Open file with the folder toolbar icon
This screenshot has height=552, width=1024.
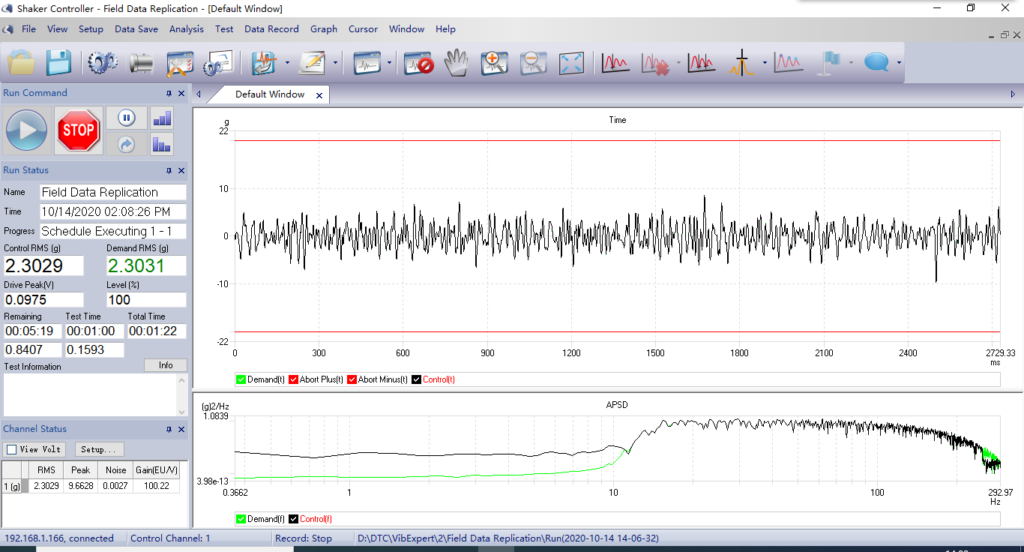pos(22,63)
